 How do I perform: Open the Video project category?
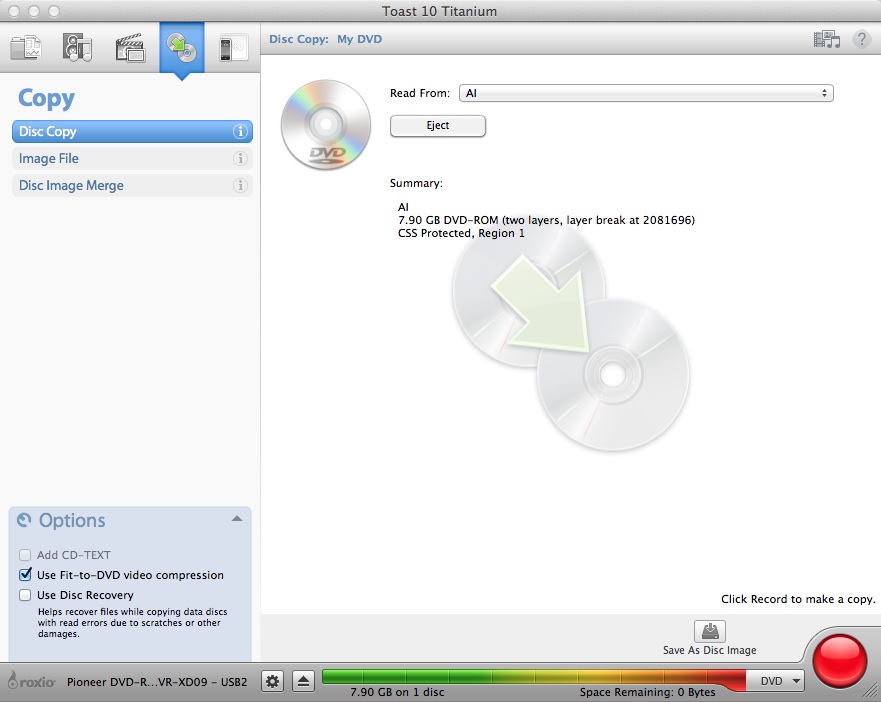pos(130,47)
